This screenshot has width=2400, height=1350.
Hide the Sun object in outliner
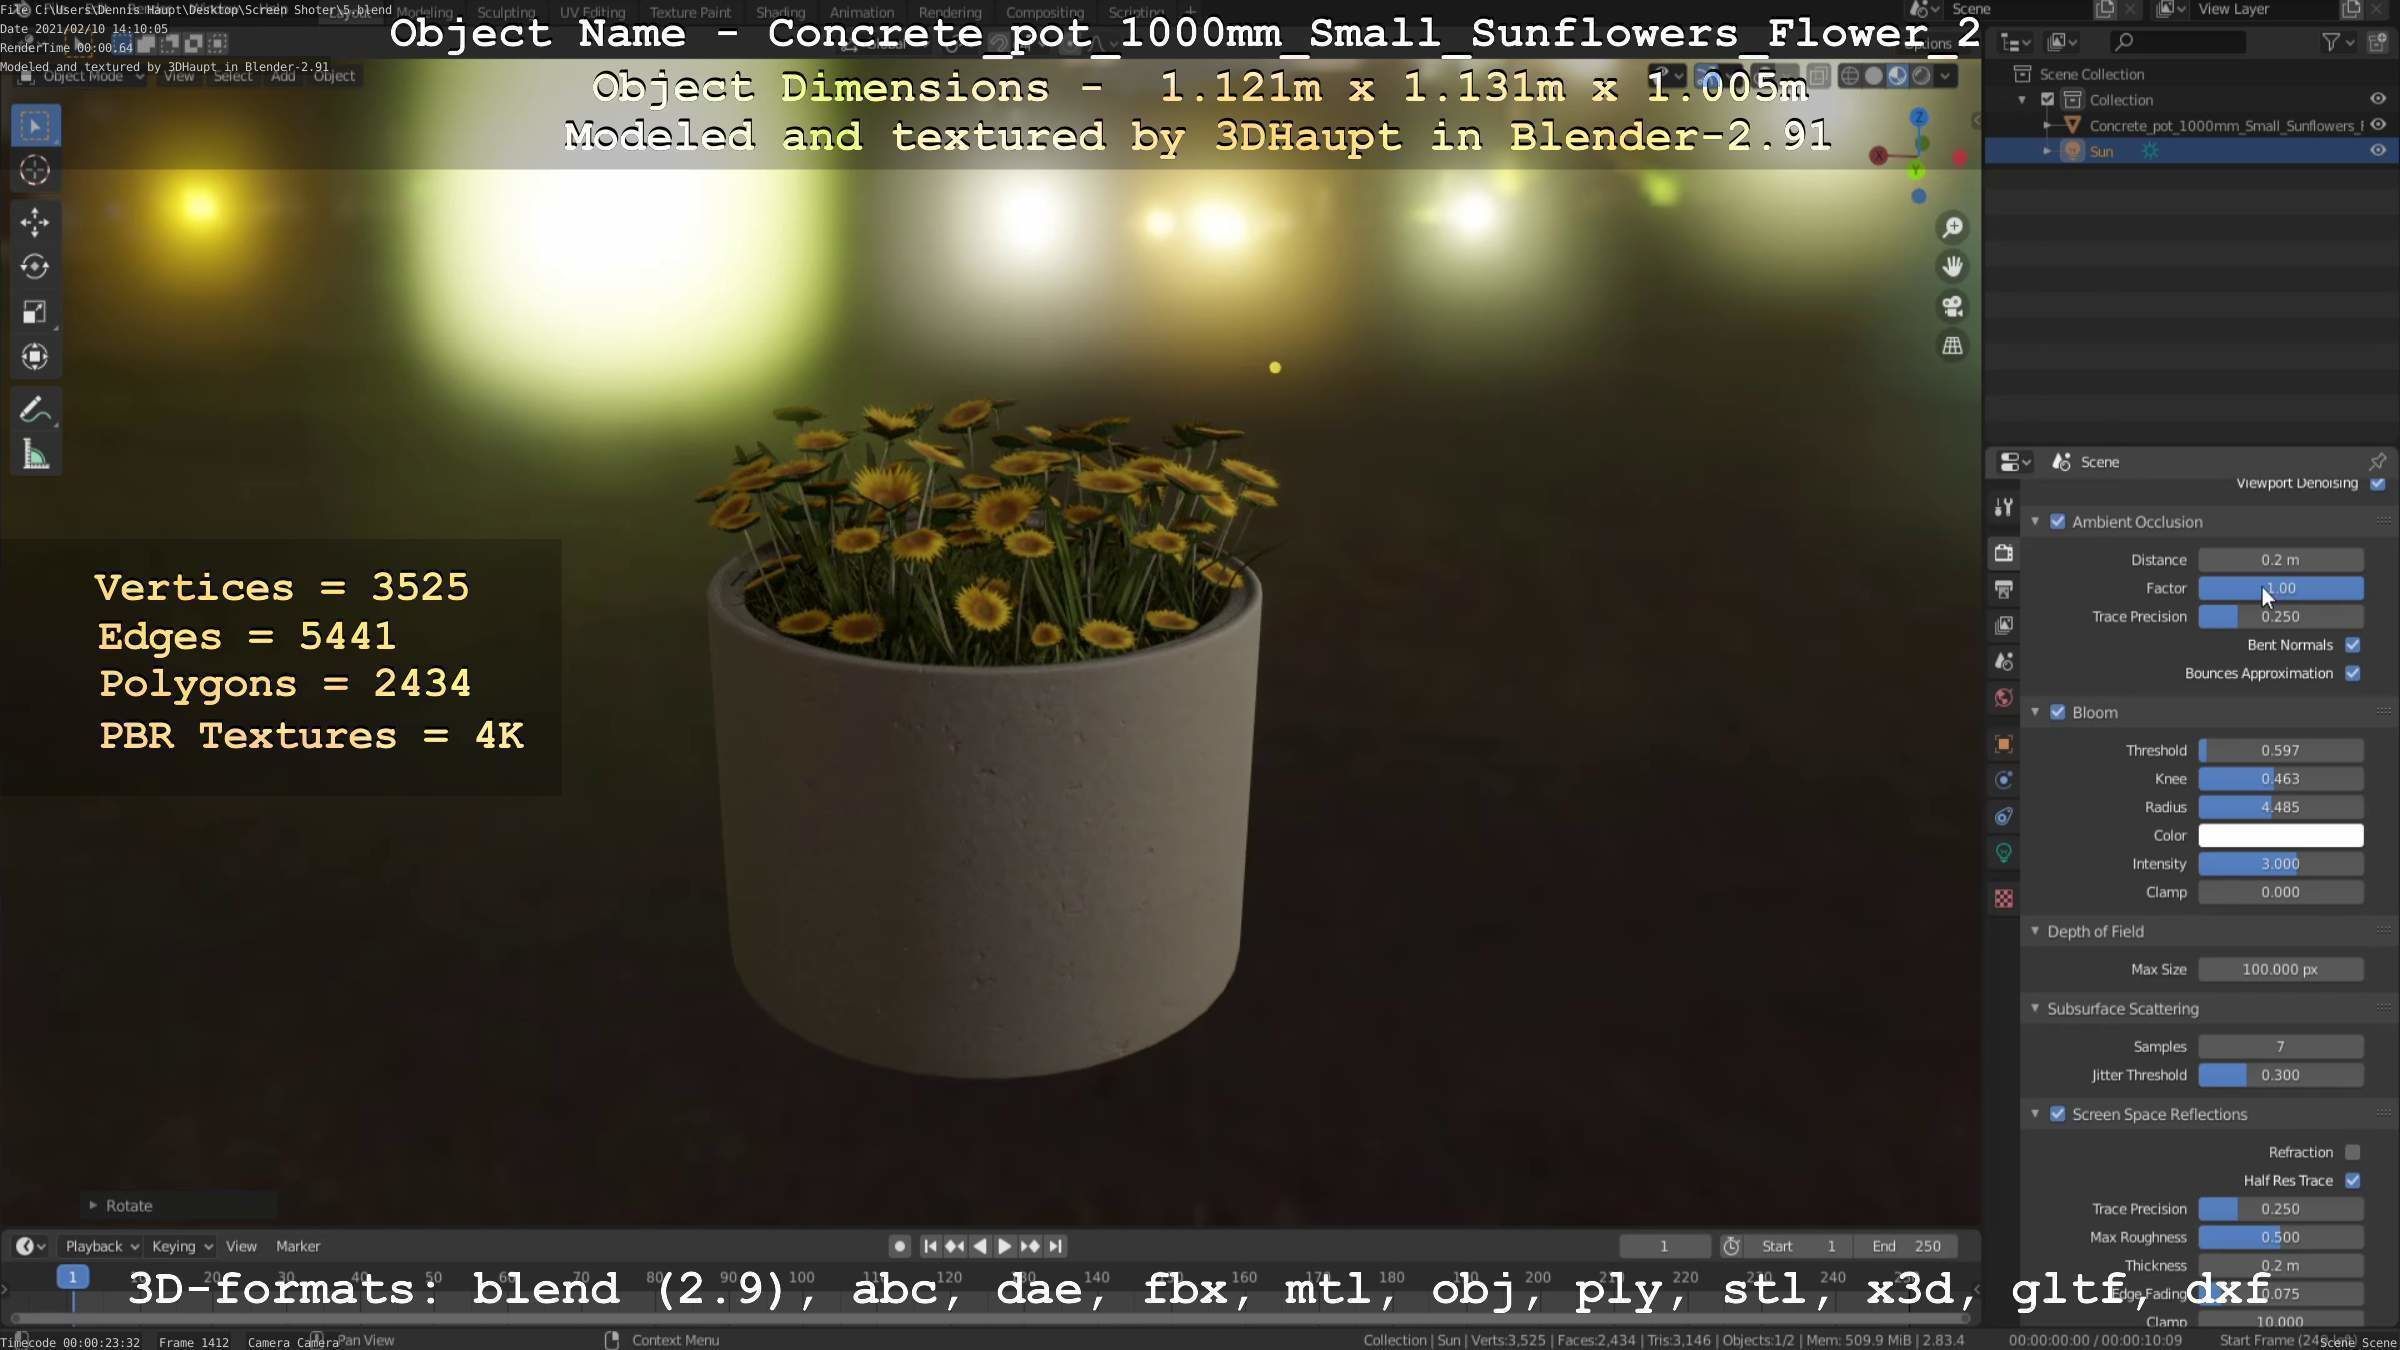click(x=2378, y=150)
